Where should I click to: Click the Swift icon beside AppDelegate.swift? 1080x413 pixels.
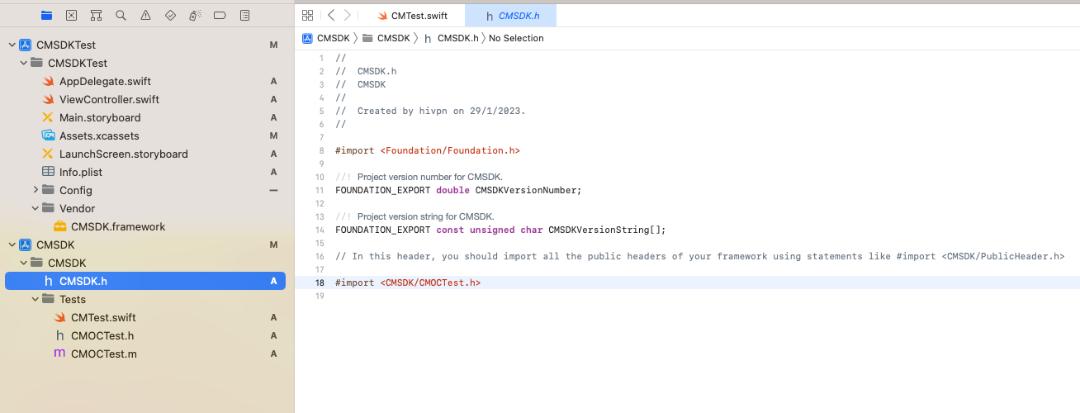[48, 81]
